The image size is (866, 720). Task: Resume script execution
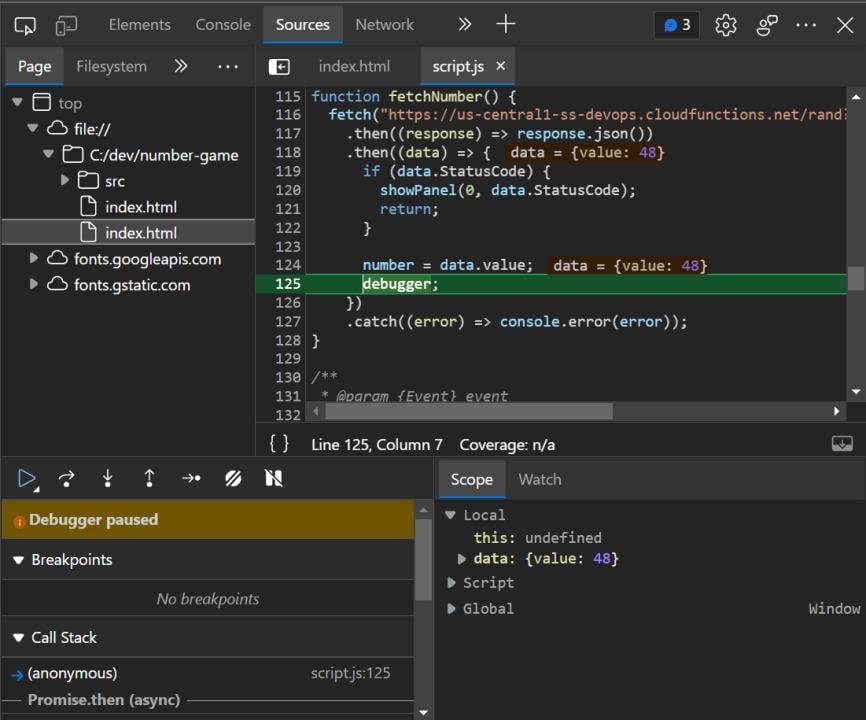click(26, 479)
